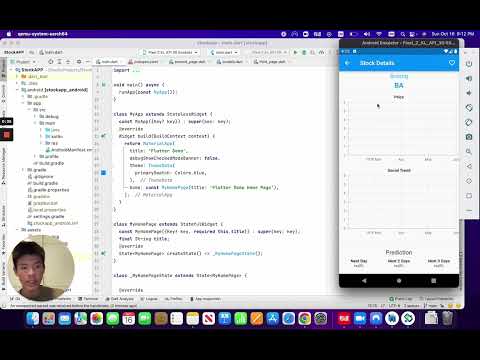The image size is (480, 360).
Task: Open the Pixel 2 XL device selector dropdown
Action: (170, 52)
